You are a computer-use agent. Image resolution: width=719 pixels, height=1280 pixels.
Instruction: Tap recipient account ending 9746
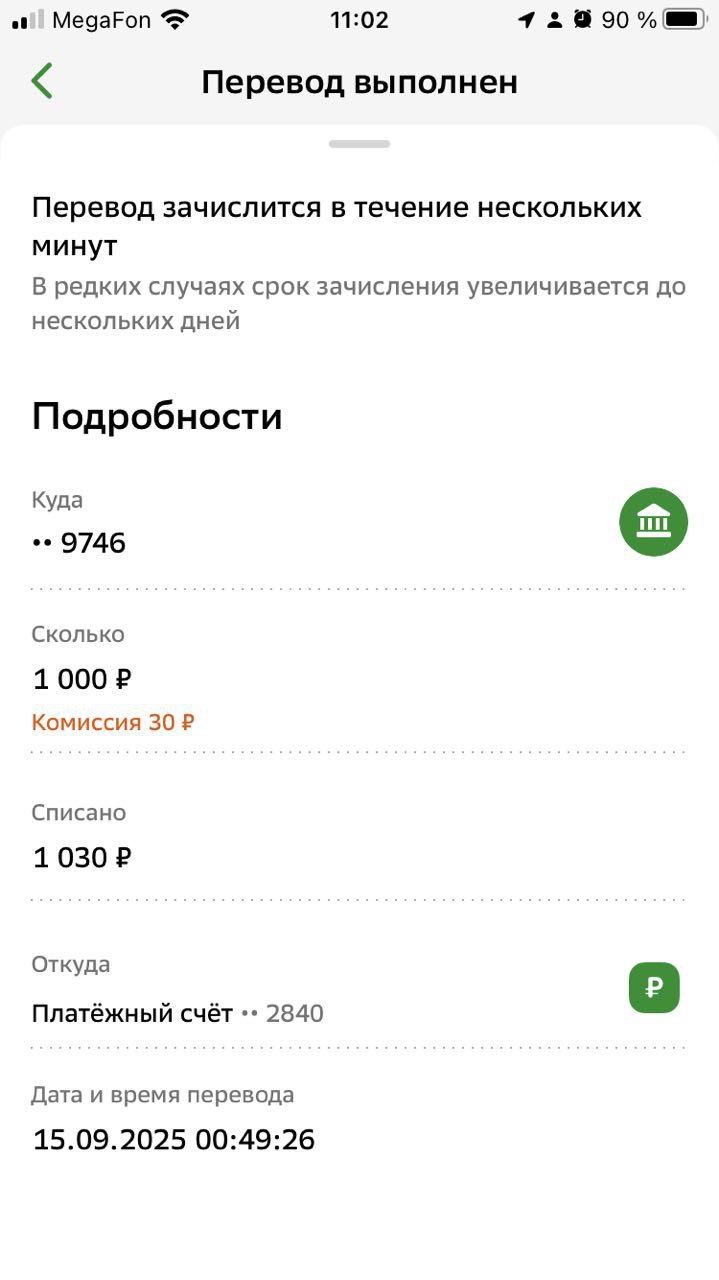(80, 543)
